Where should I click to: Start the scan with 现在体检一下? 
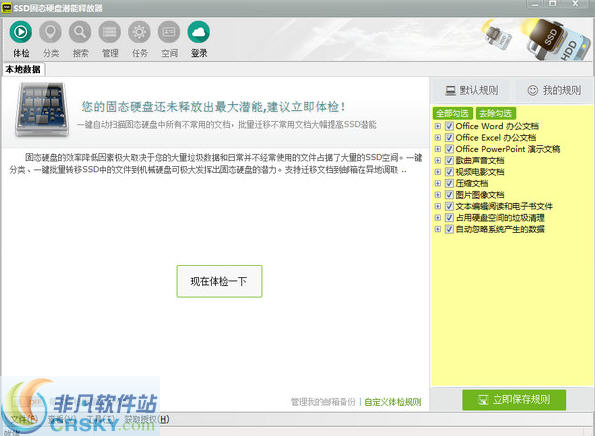pos(219,281)
